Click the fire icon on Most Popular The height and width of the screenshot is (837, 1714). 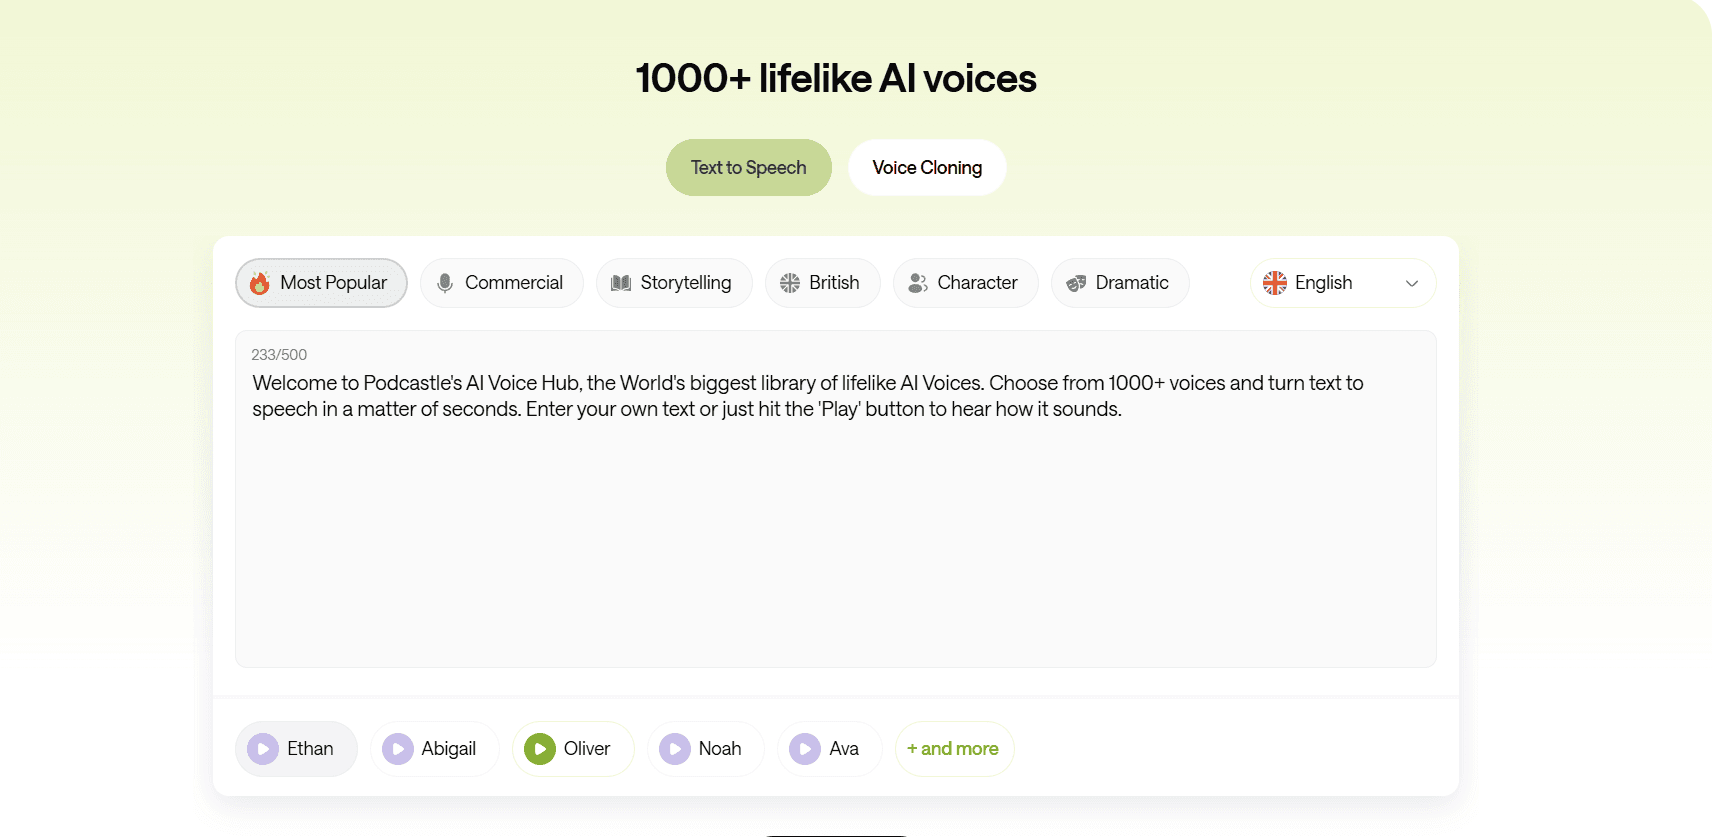261,283
